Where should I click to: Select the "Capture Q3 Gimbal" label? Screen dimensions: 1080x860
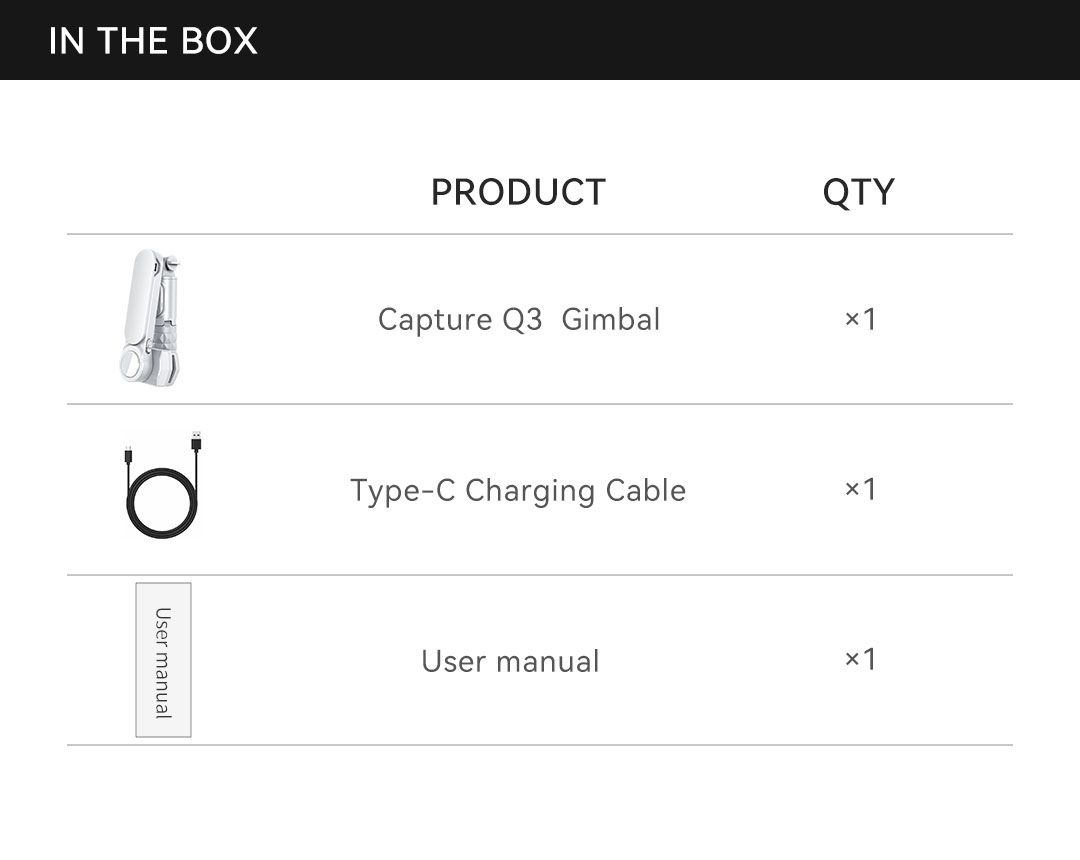pyautogui.click(x=519, y=320)
